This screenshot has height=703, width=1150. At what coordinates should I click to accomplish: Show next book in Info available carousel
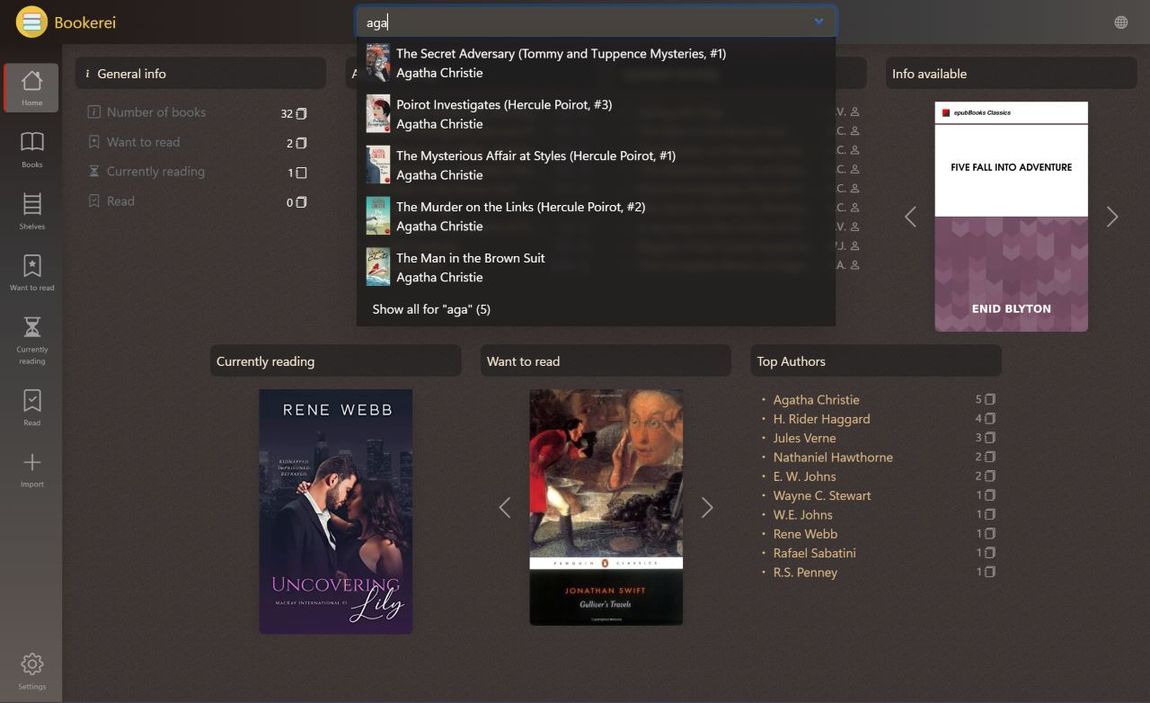[1112, 216]
